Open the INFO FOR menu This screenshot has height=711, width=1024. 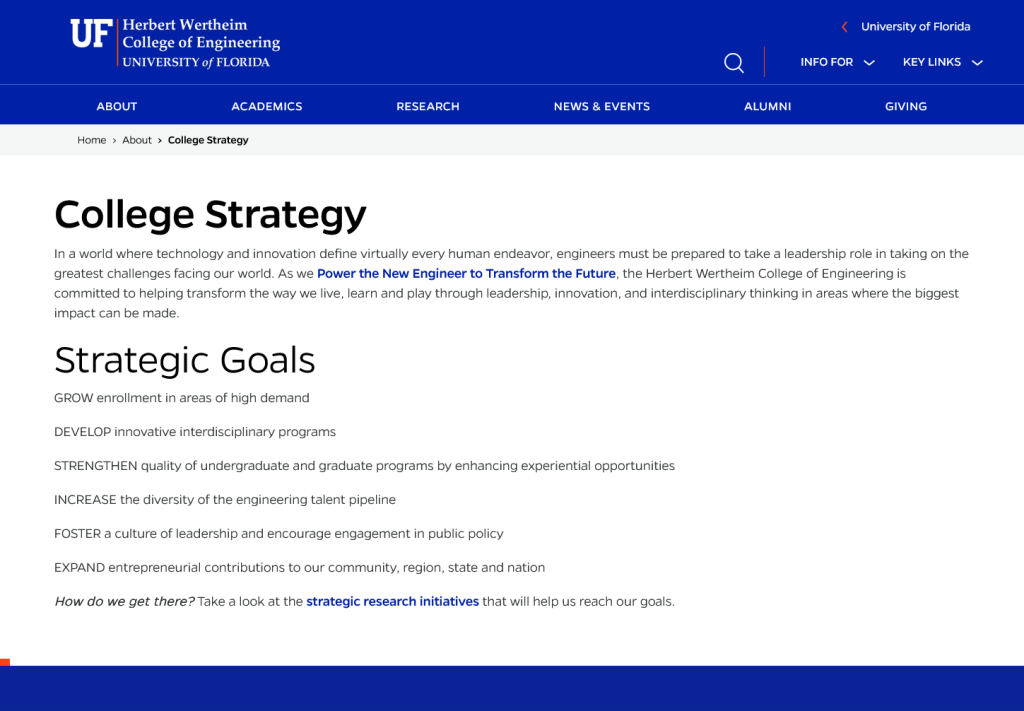pos(826,62)
